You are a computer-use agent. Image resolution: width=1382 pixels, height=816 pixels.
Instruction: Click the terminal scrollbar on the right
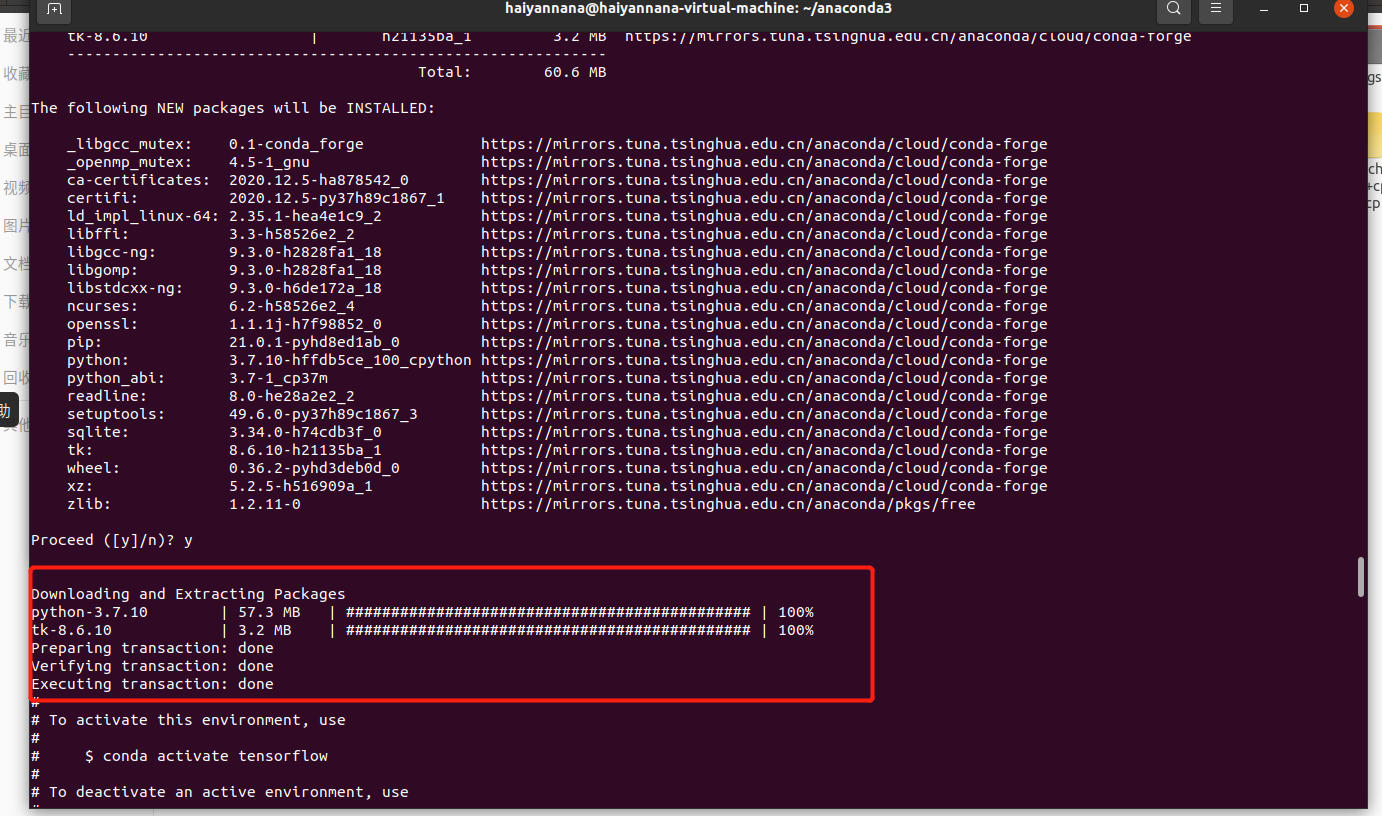[x=1360, y=578]
